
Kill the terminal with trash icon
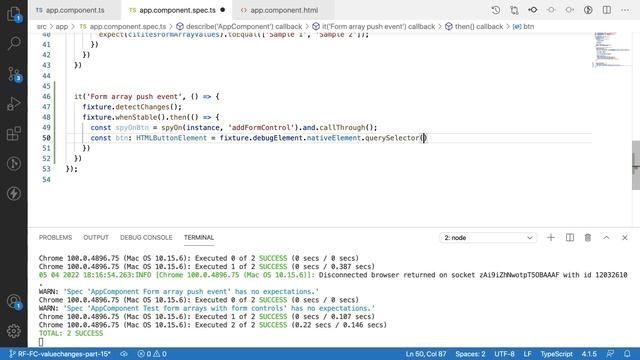pyautogui.click(x=588, y=238)
